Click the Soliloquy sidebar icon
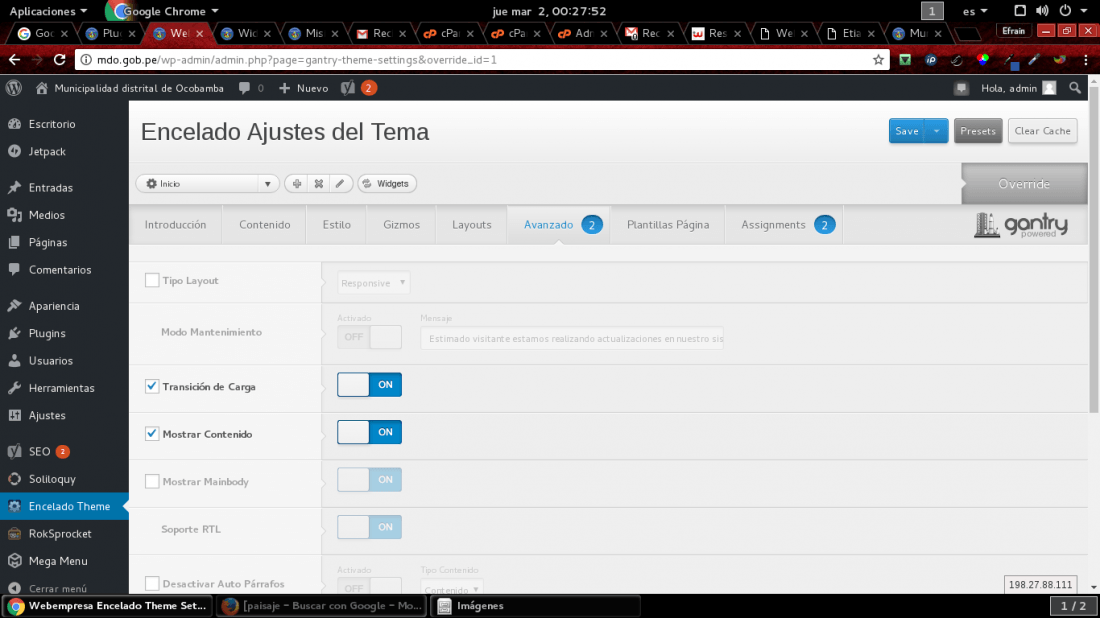The height and width of the screenshot is (618, 1100). coord(14,479)
